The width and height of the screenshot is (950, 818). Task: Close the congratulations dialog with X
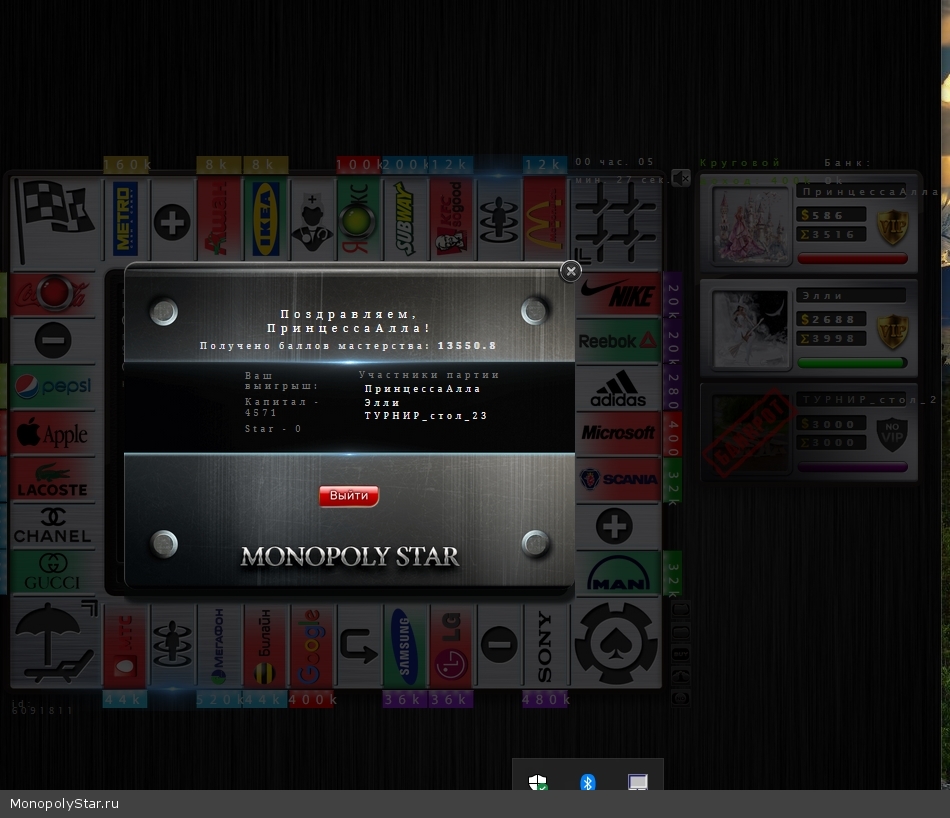coord(570,271)
